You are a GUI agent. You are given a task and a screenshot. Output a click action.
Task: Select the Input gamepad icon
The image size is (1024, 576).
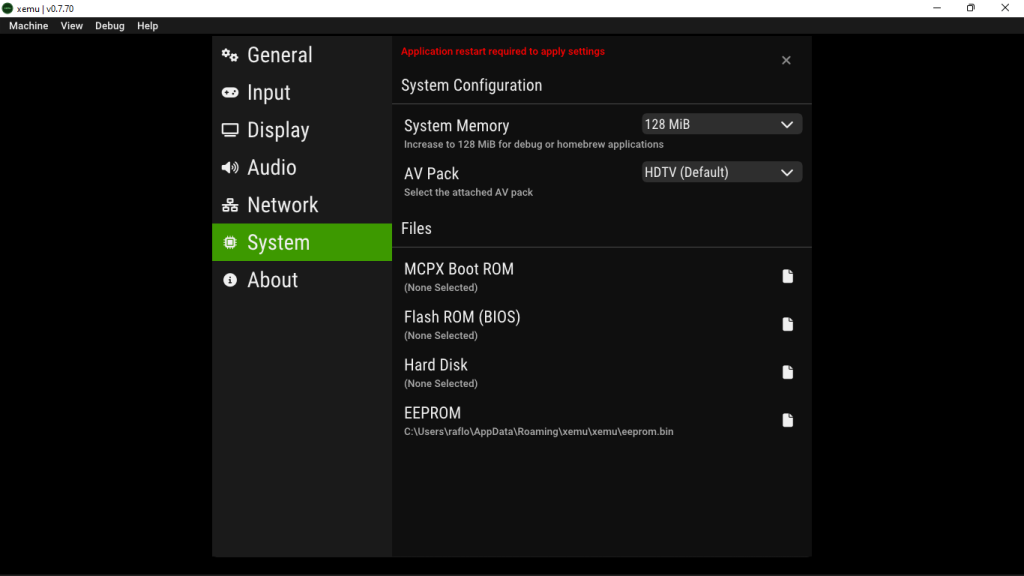coord(230,92)
